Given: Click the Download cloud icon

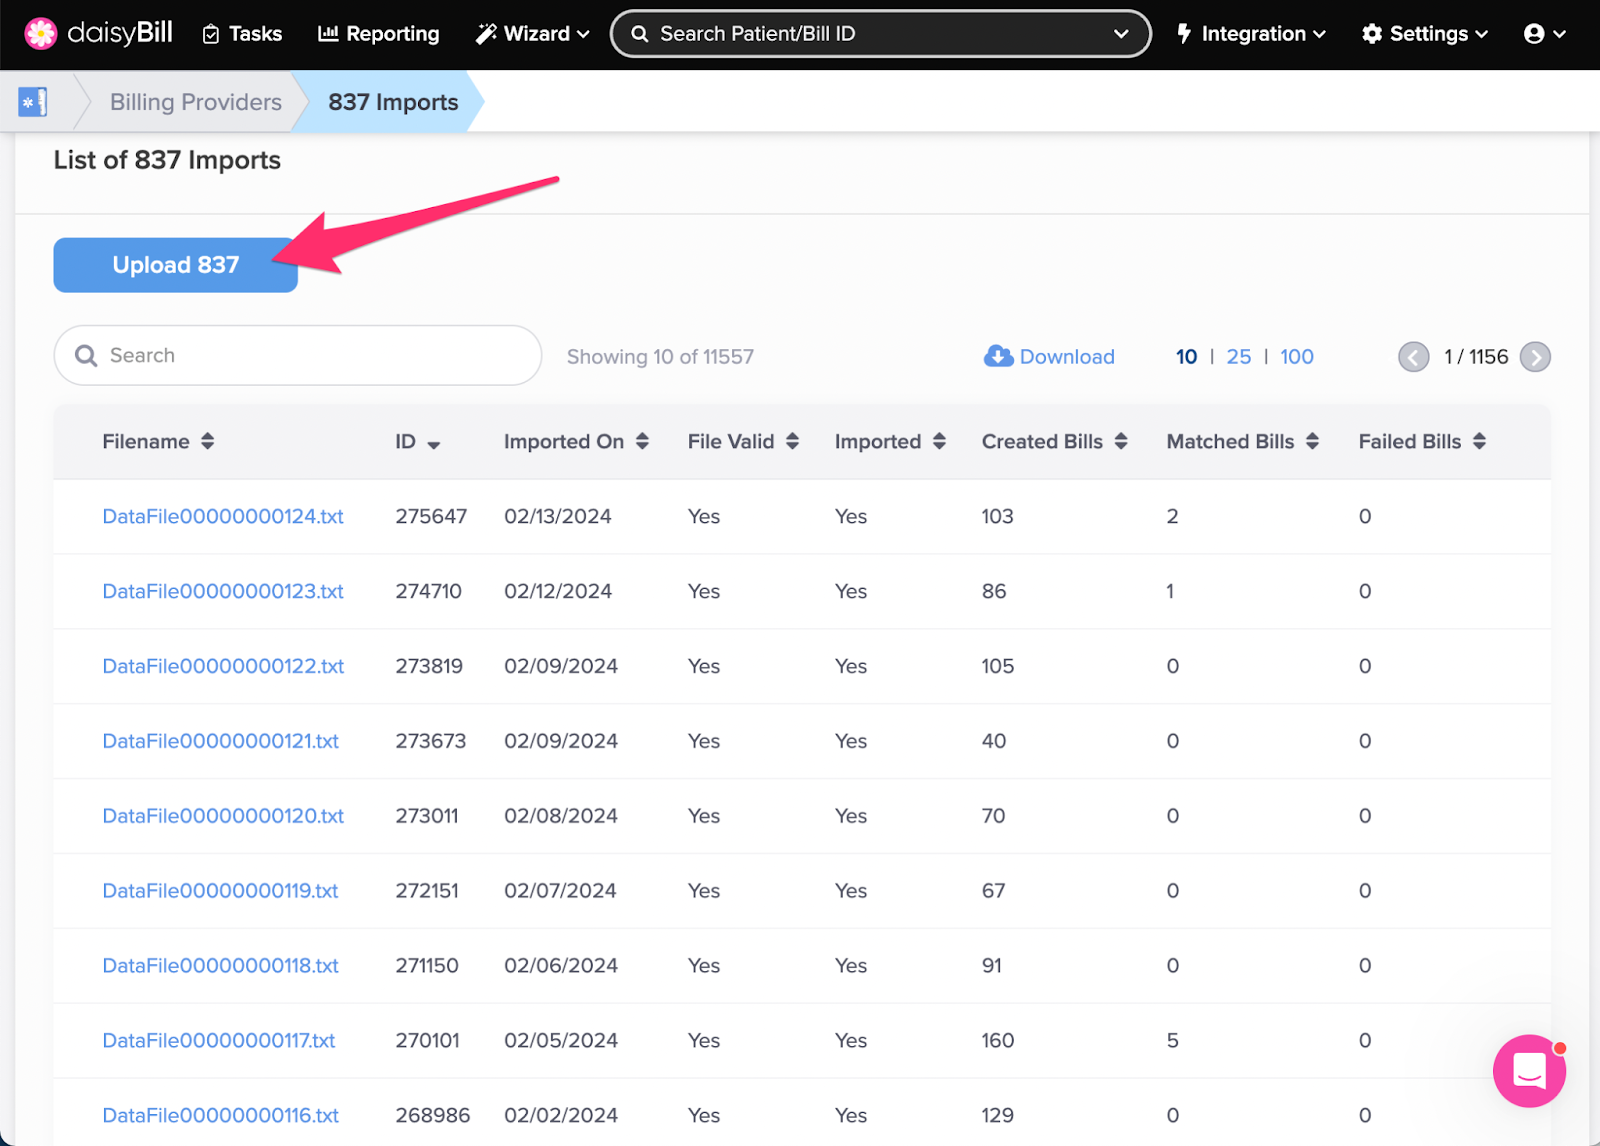Looking at the screenshot, I should (997, 356).
